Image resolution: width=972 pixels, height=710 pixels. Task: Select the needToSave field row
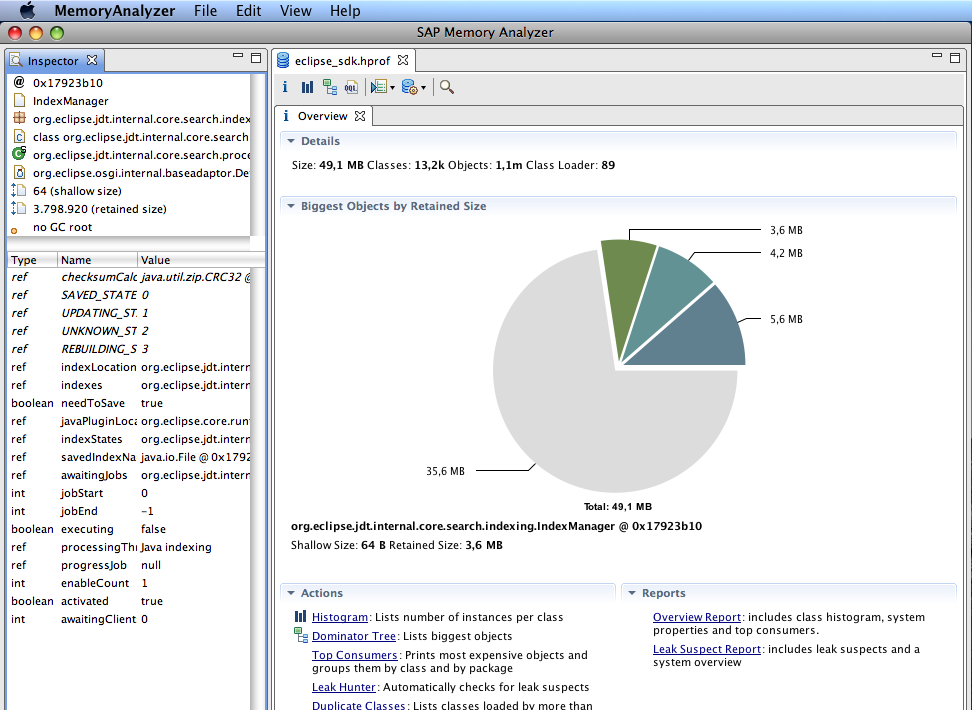click(129, 403)
